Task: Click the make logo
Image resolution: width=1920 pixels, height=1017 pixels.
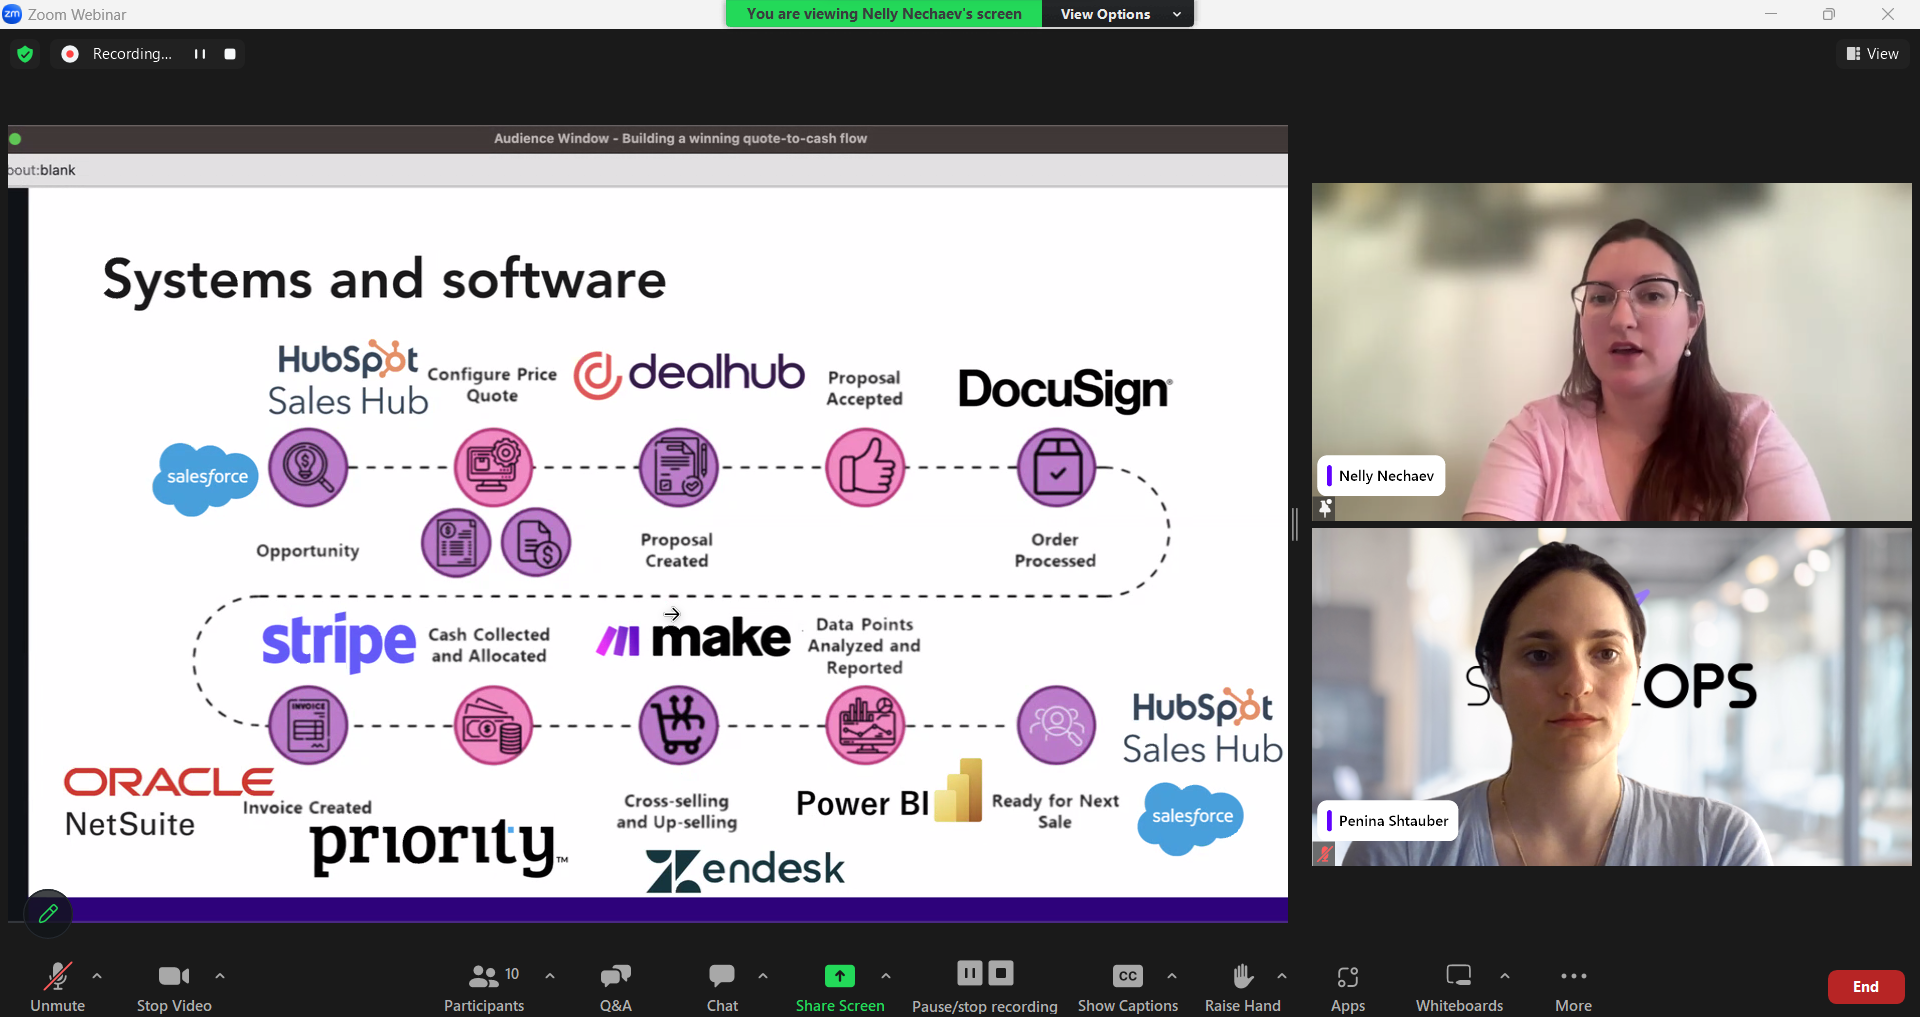Action: [693, 638]
